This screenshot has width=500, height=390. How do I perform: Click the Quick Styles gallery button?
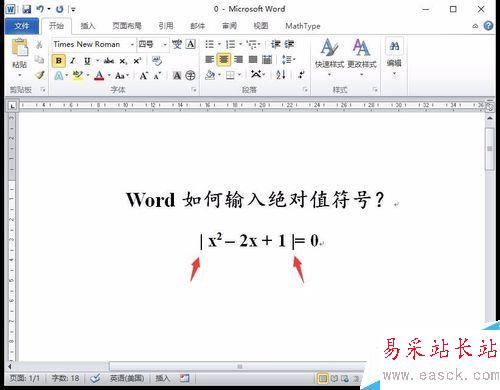click(329, 57)
